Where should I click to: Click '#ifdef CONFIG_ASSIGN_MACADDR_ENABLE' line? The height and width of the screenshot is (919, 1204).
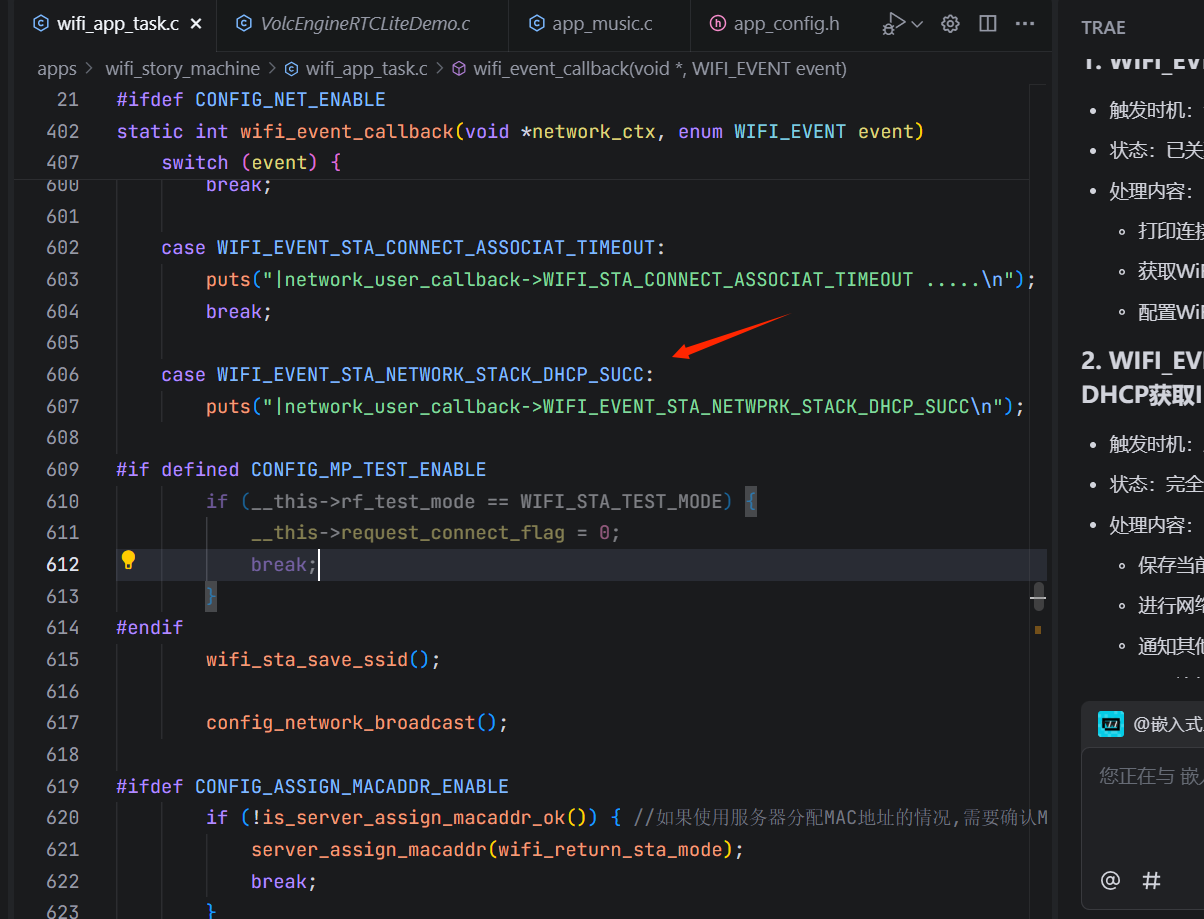[312, 786]
